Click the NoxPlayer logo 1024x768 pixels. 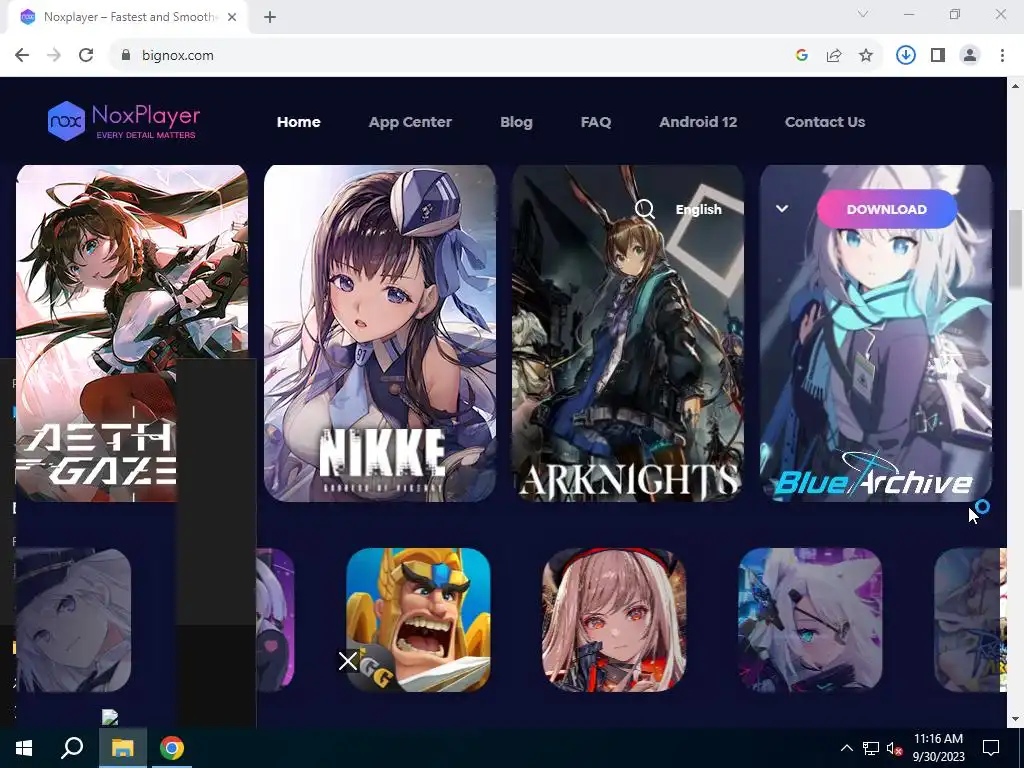(123, 121)
